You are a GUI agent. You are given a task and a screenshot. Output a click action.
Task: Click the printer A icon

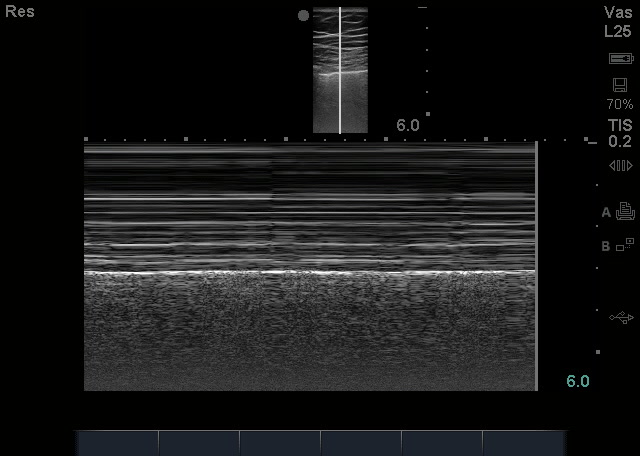point(625,211)
